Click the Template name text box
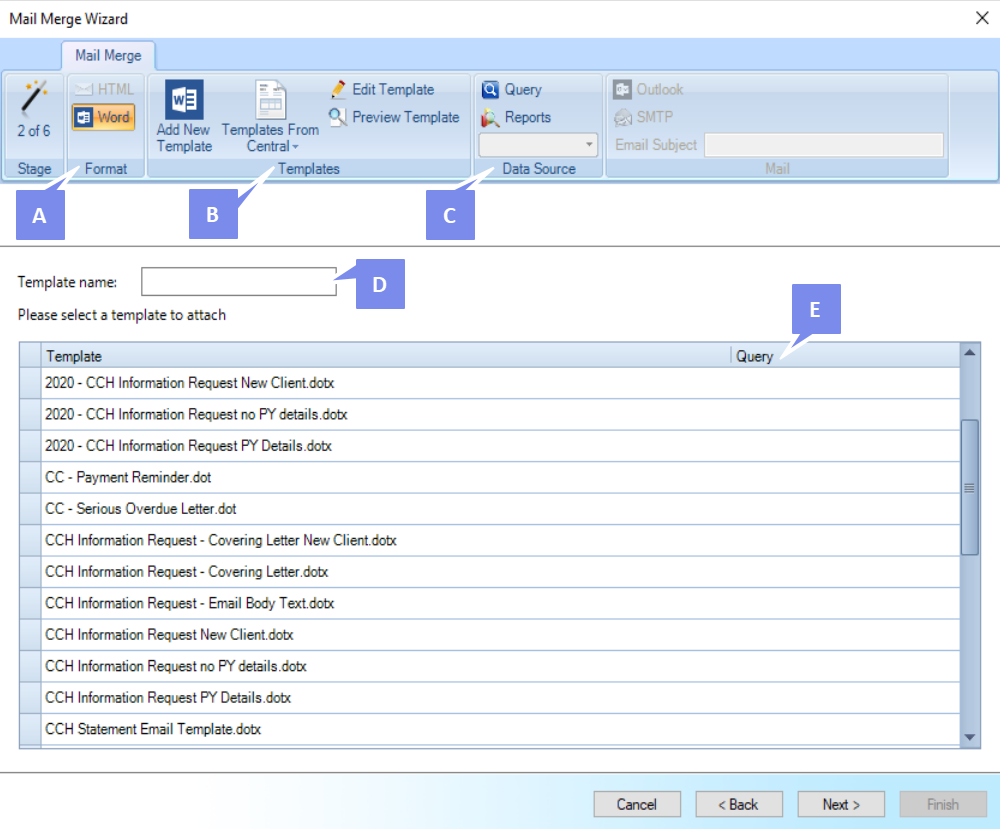 click(x=239, y=281)
